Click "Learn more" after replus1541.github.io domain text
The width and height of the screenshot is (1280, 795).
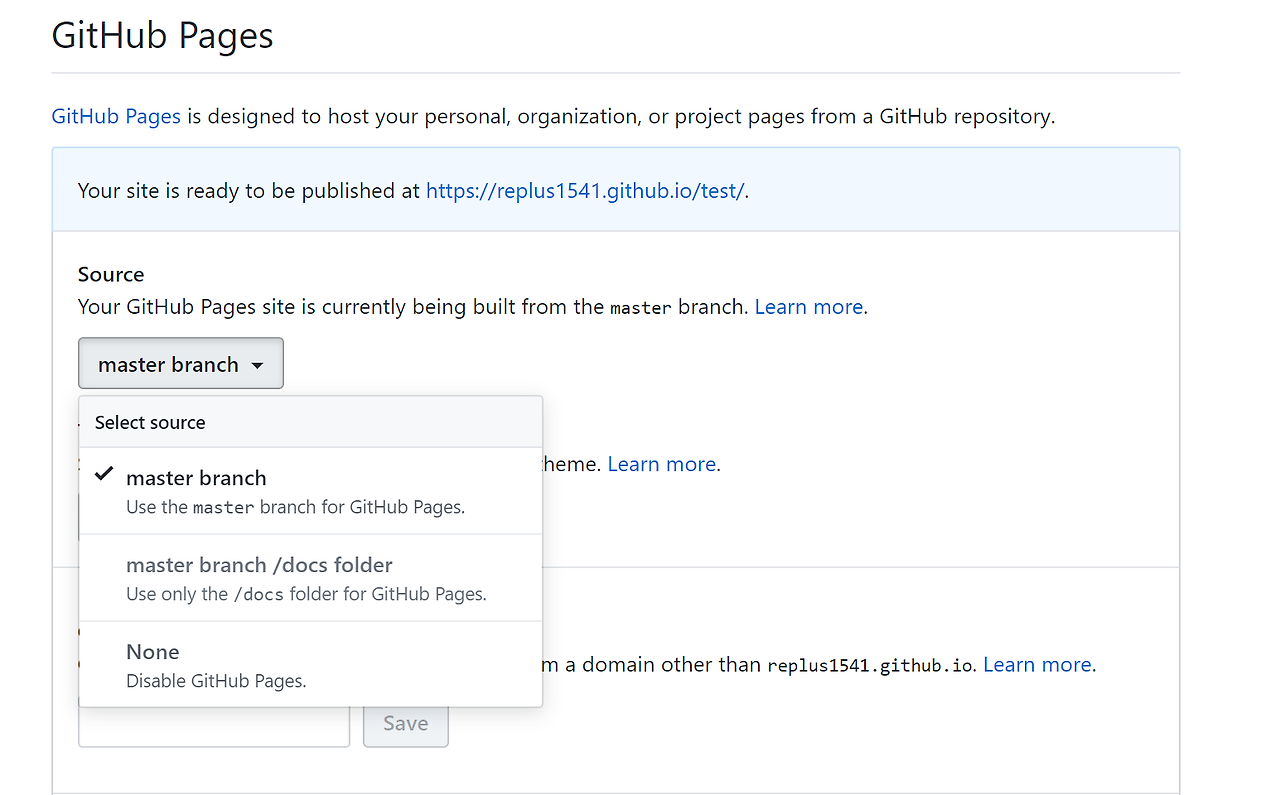pos(1038,665)
